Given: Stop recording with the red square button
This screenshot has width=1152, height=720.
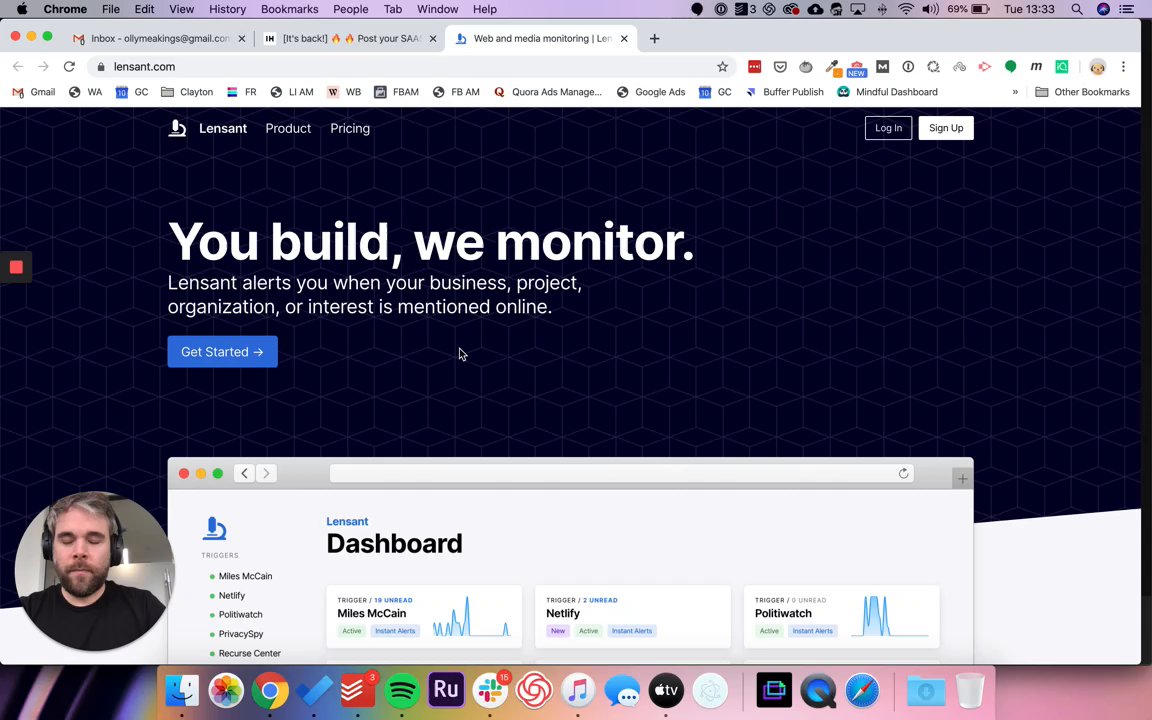Looking at the screenshot, I should point(16,267).
